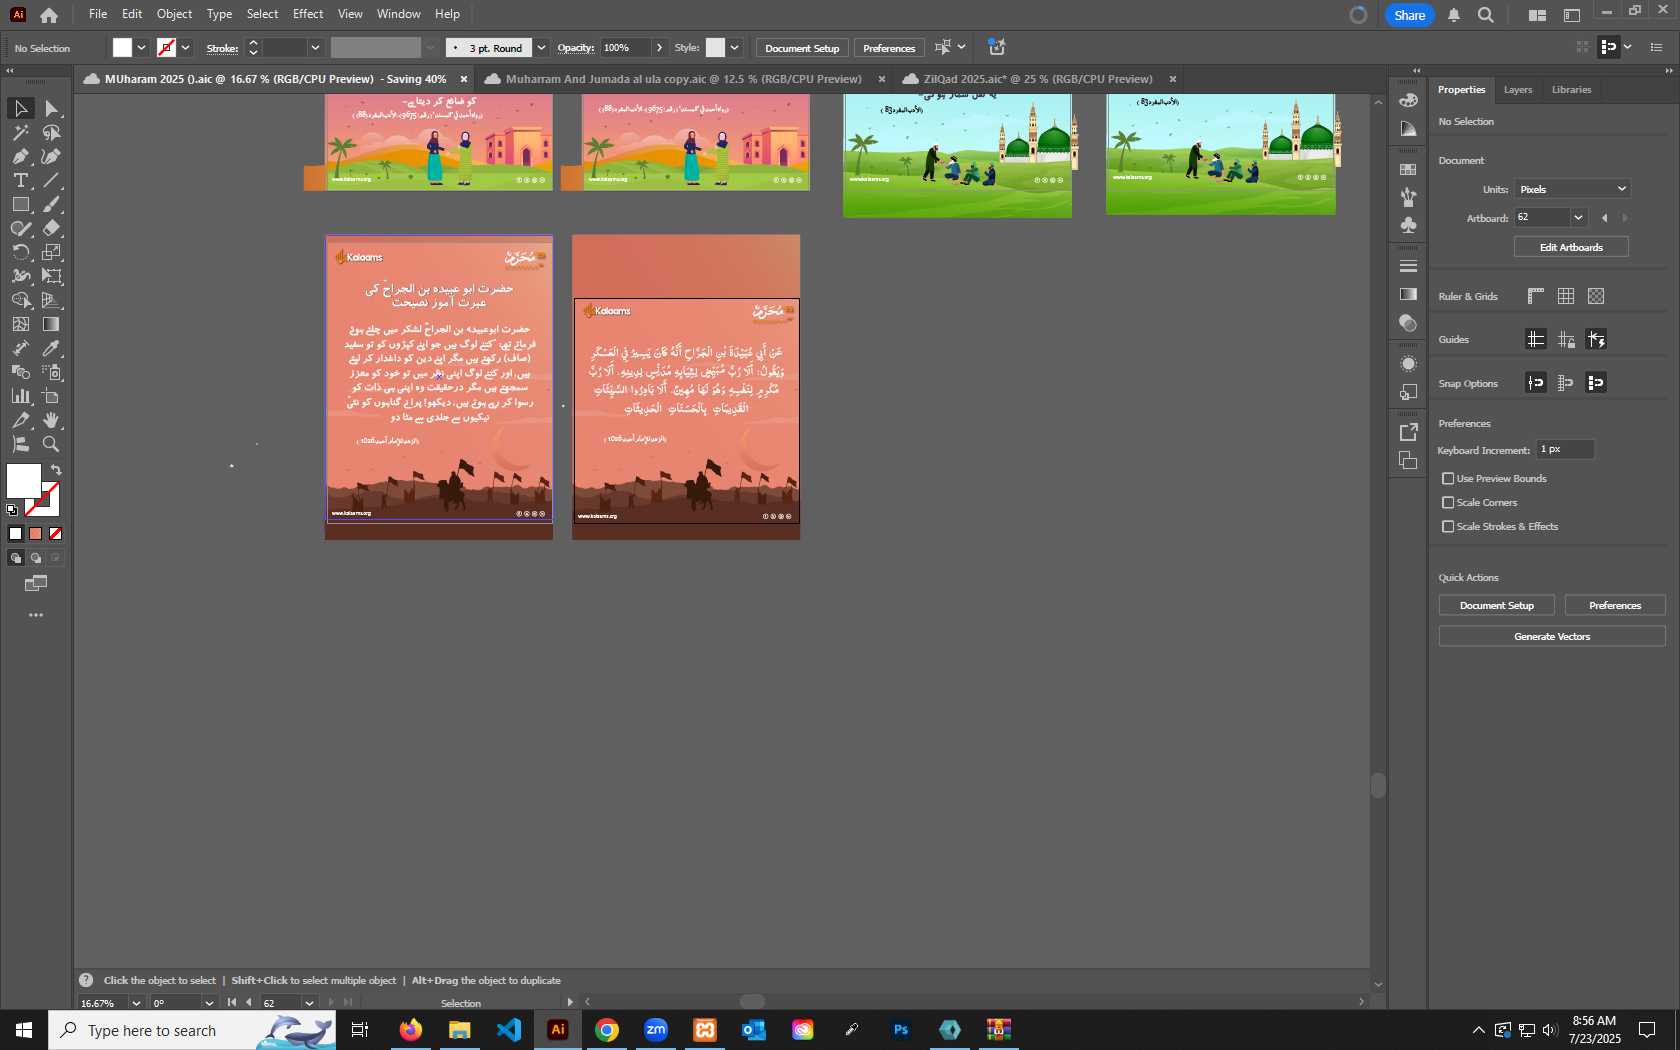The image size is (1680, 1050).
Task: Select the Selection tool arrow
Action: point(20,108)
